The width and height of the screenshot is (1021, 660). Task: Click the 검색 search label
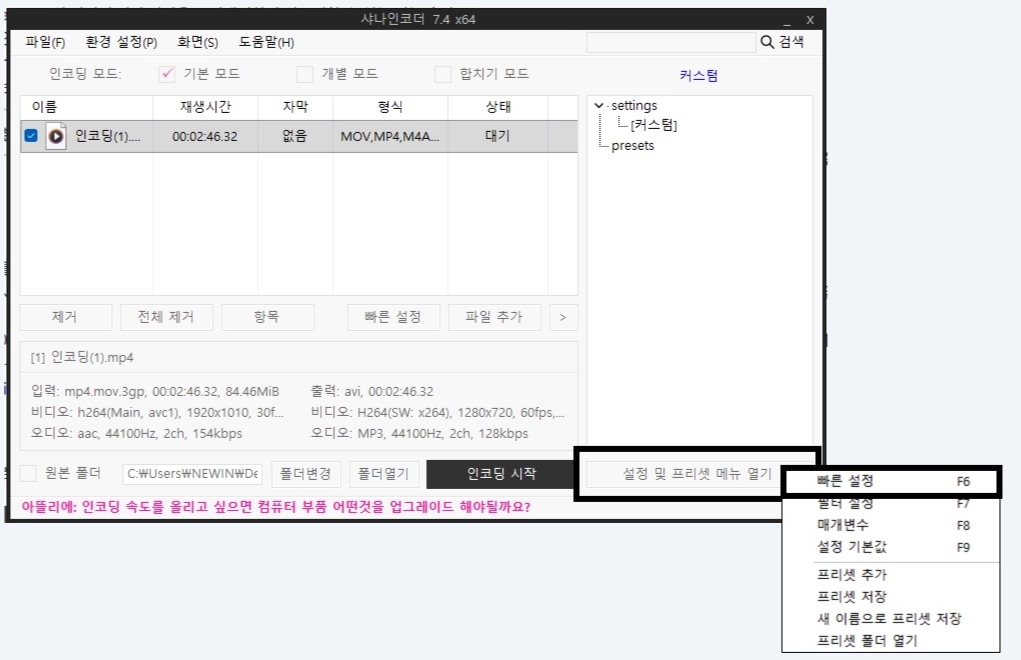(x=791, y=42)
